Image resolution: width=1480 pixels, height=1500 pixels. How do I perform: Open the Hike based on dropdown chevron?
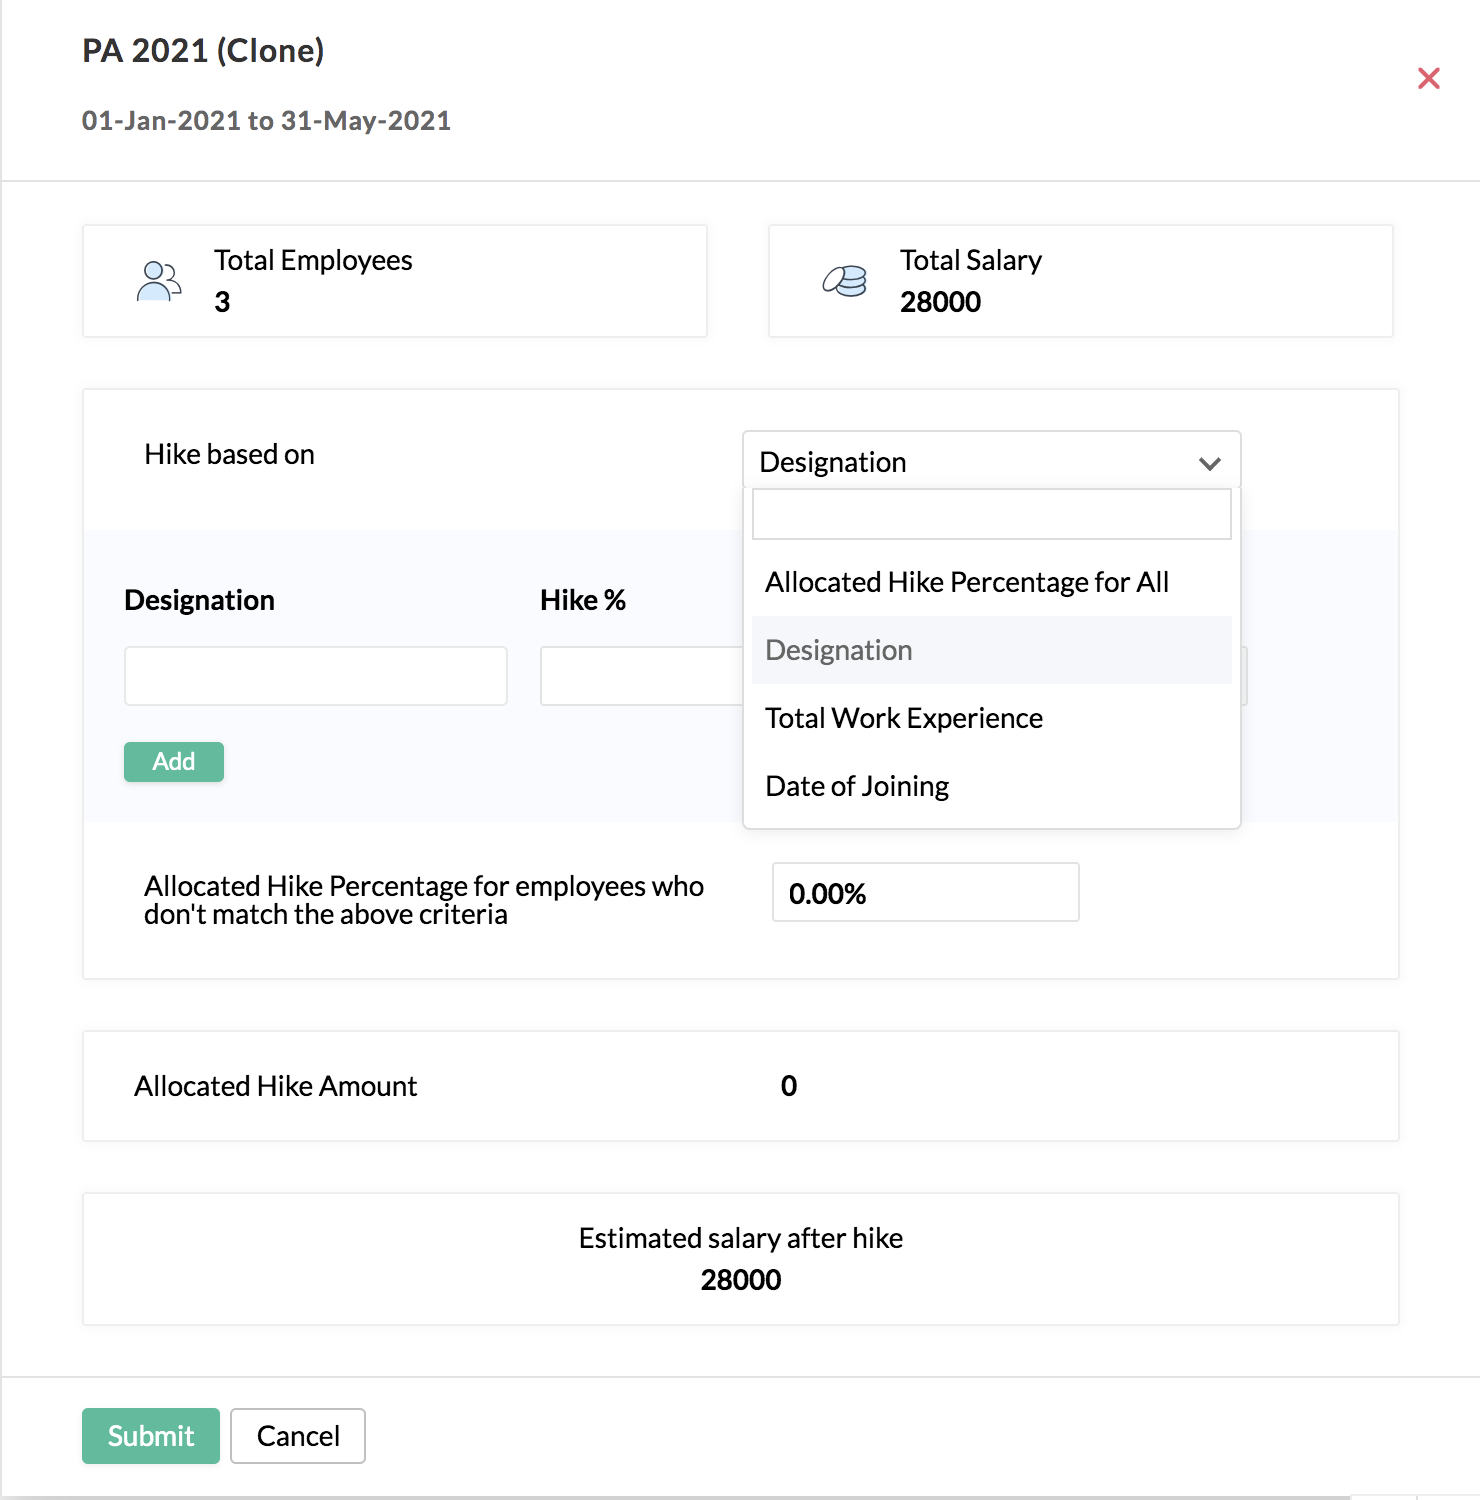click(x=1209, y=463)
